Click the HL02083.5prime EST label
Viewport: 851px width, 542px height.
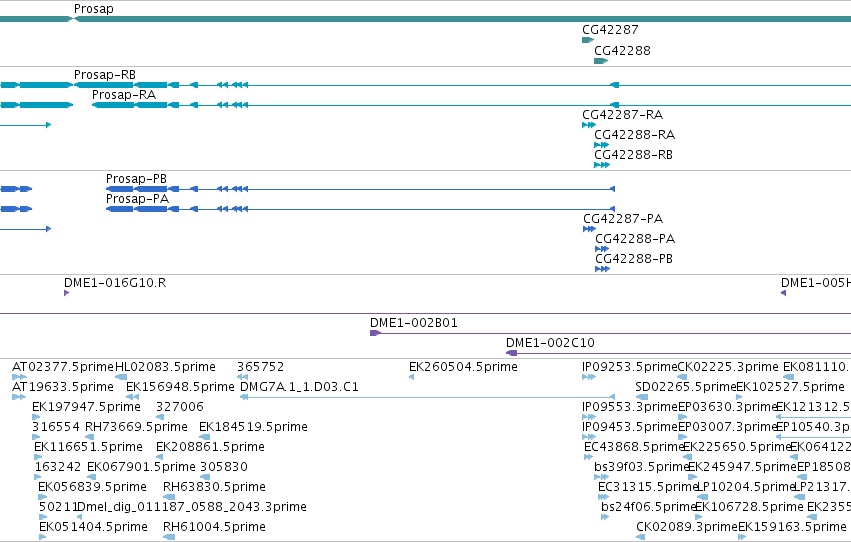165,367
